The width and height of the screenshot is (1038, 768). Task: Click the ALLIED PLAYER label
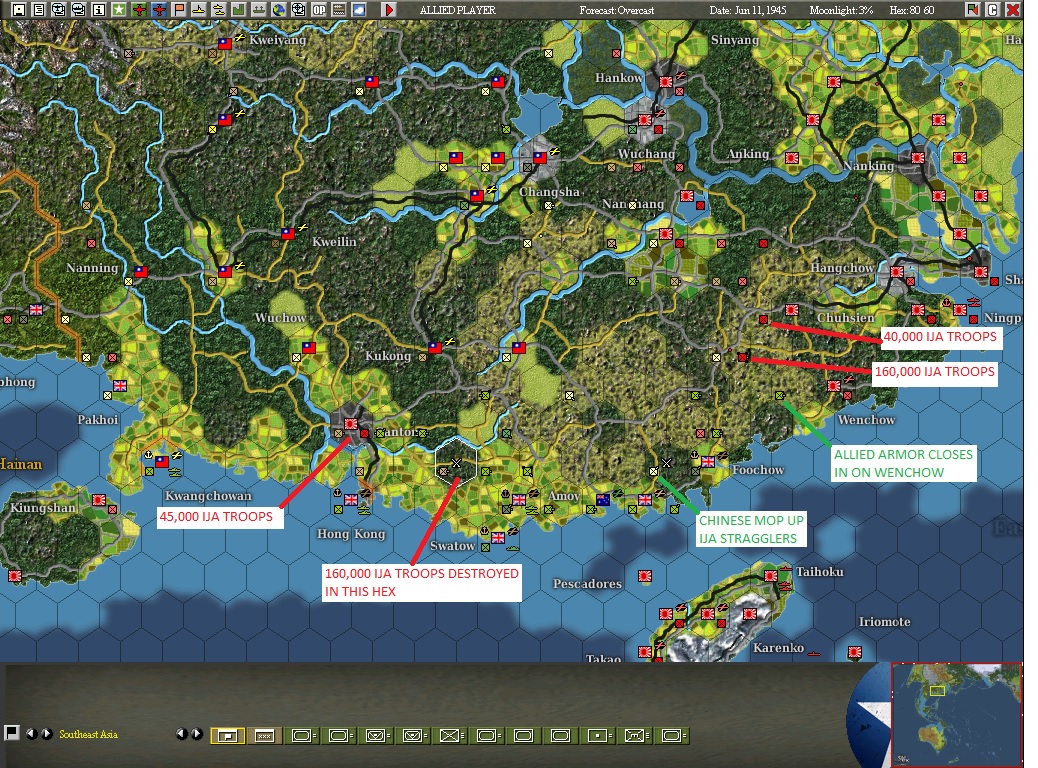[457, 10]
